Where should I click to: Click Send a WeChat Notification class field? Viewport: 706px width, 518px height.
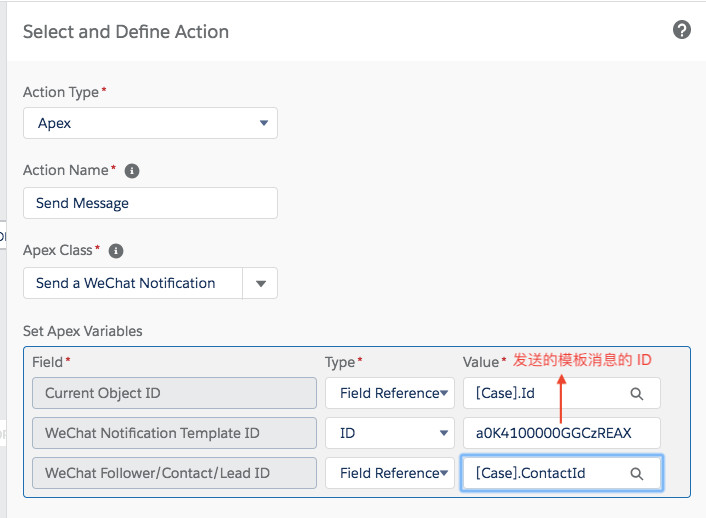pos(133,283)
